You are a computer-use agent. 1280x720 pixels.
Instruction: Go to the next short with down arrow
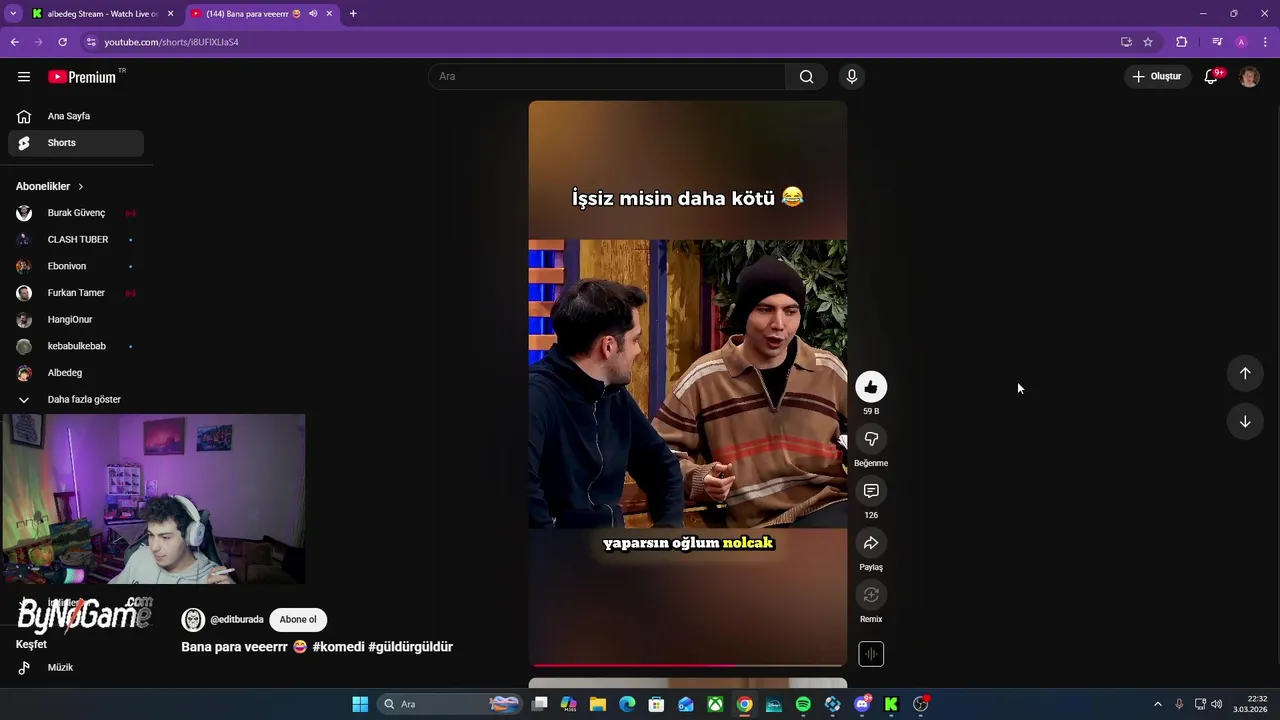tap(1245, 422)
